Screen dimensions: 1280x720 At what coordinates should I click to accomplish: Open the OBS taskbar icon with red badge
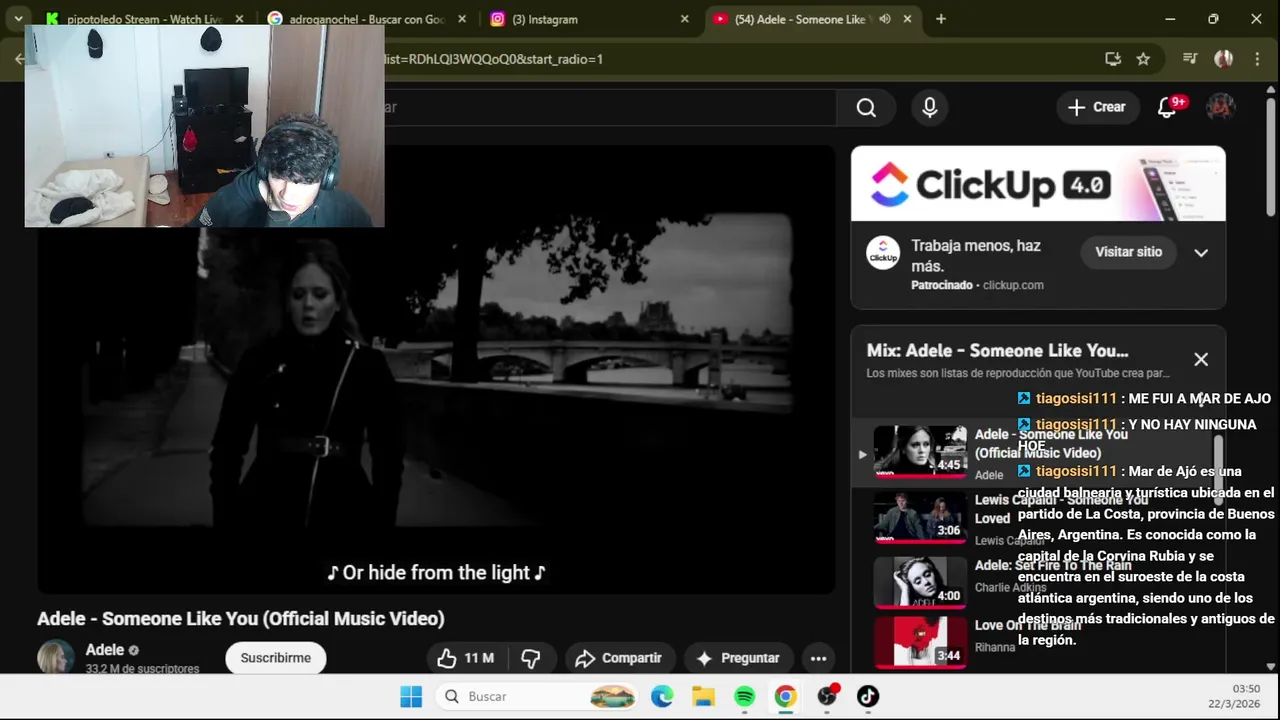coord(827,697)
